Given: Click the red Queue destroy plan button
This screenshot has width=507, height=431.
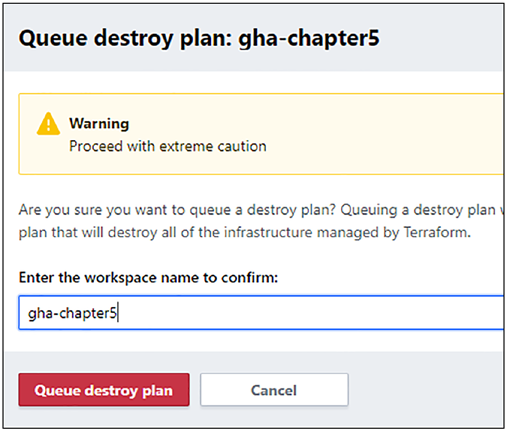Looking at the screenshot, I should 104,390.
